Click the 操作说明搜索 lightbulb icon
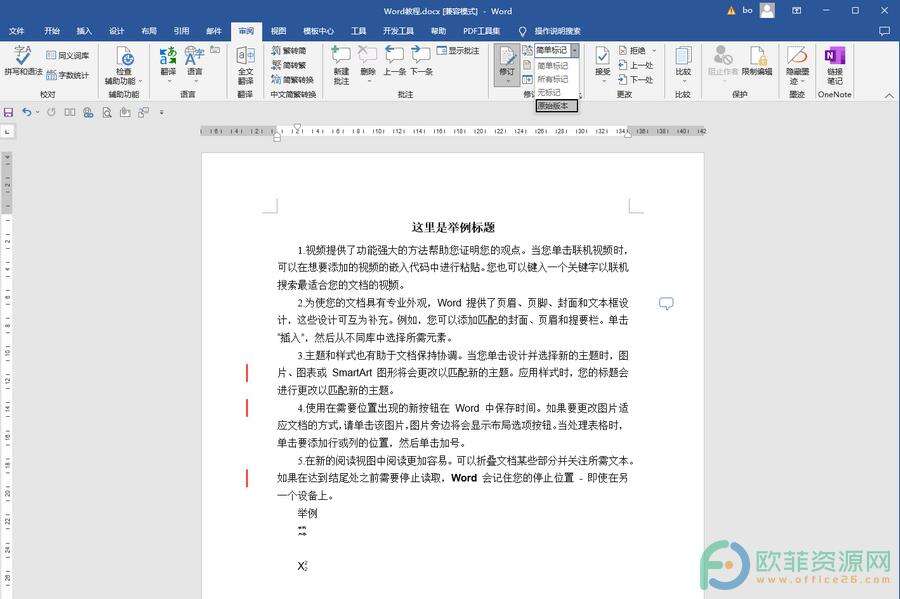Image resolution: width=900 pixels, height=599 pixels. coord(522,31)
